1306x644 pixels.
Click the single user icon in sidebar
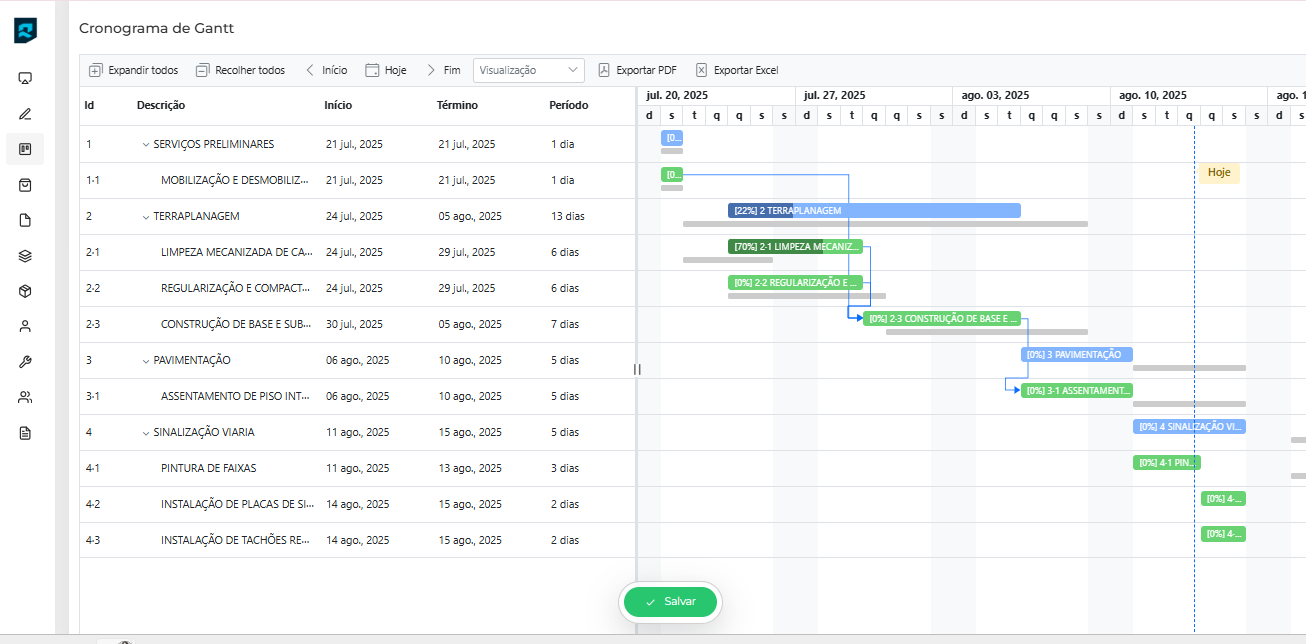[25, 326]
